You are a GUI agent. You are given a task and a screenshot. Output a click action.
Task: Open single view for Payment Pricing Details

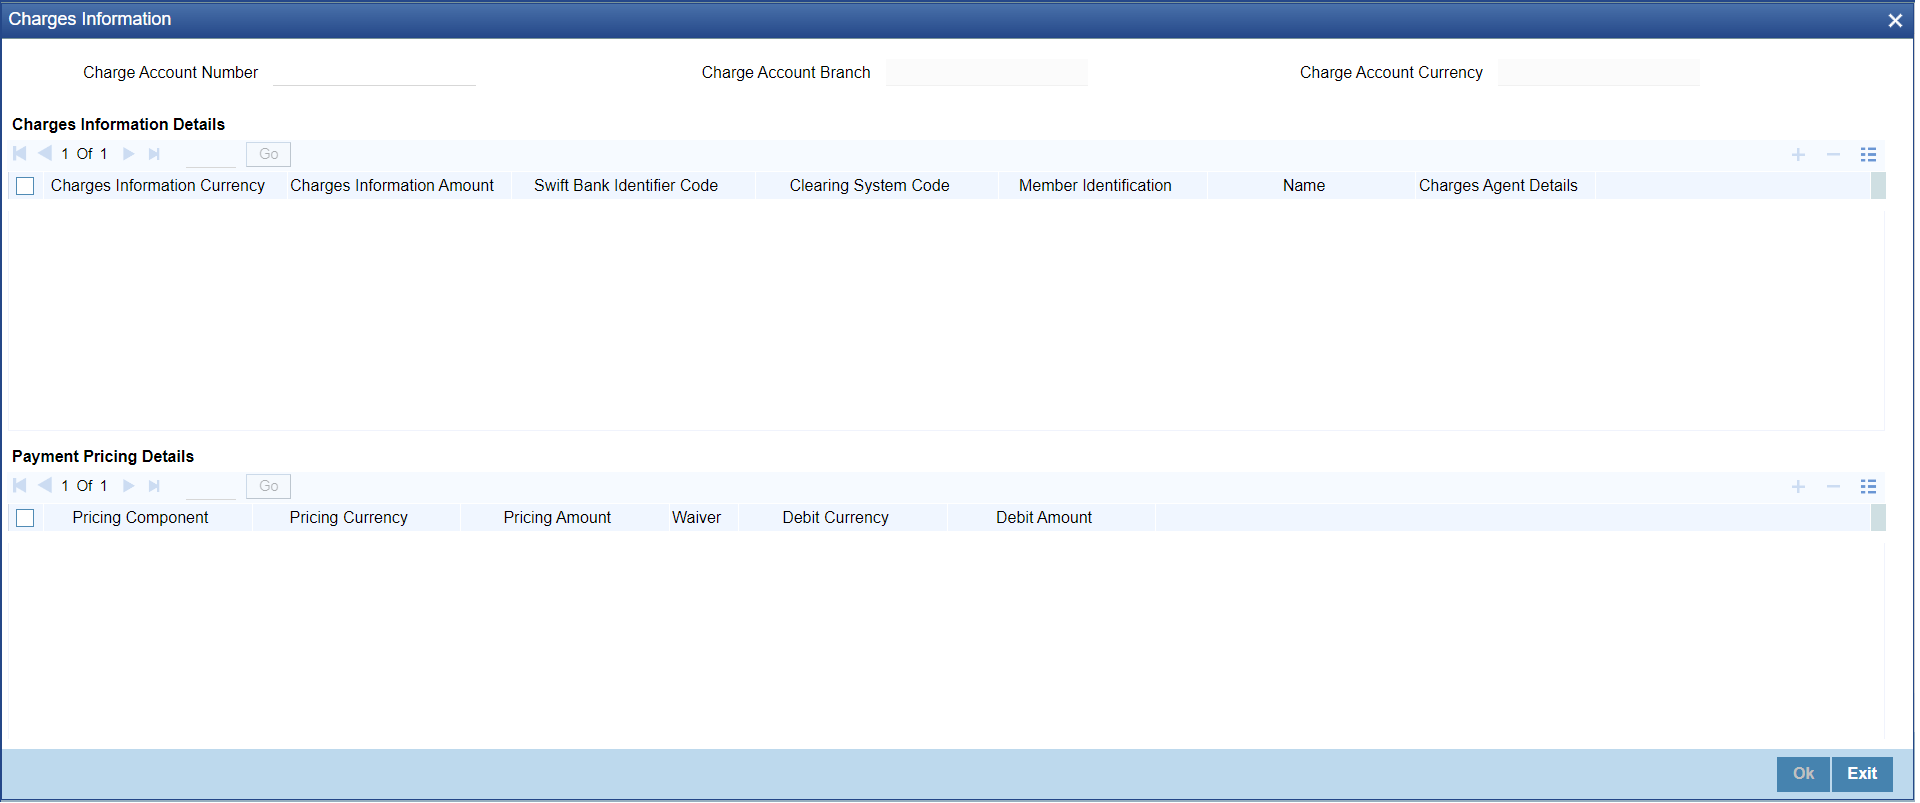point(1868,486)
